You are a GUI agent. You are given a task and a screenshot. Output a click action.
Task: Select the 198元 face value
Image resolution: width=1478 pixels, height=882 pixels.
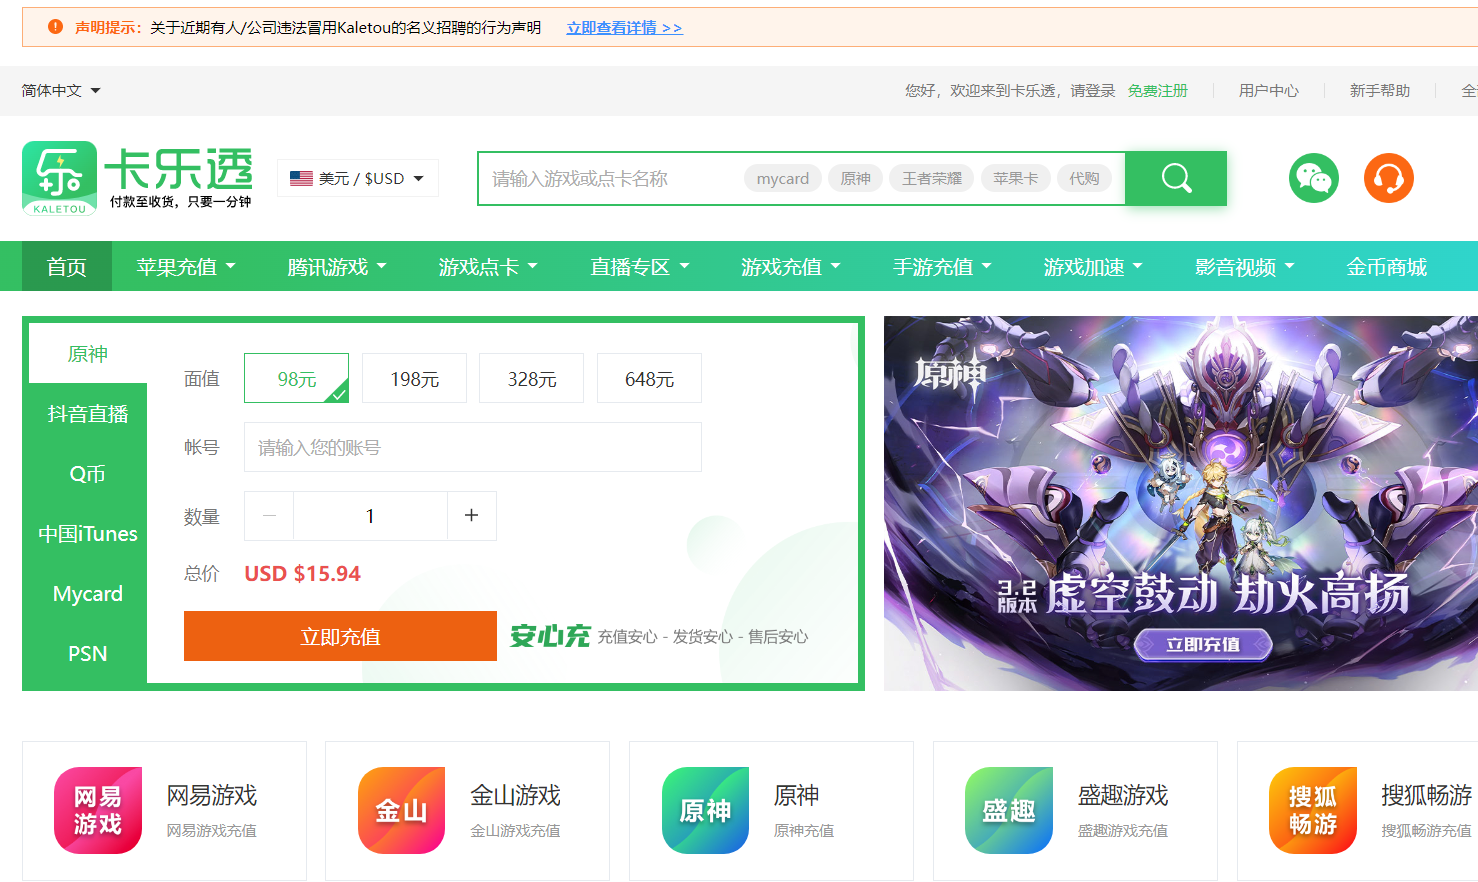pos(414,378)
